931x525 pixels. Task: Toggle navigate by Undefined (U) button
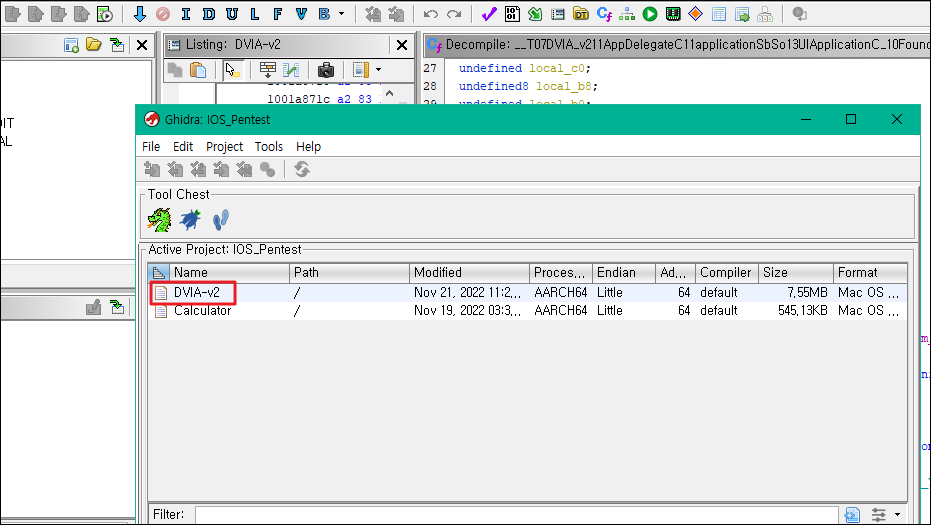tap(232, 14)
